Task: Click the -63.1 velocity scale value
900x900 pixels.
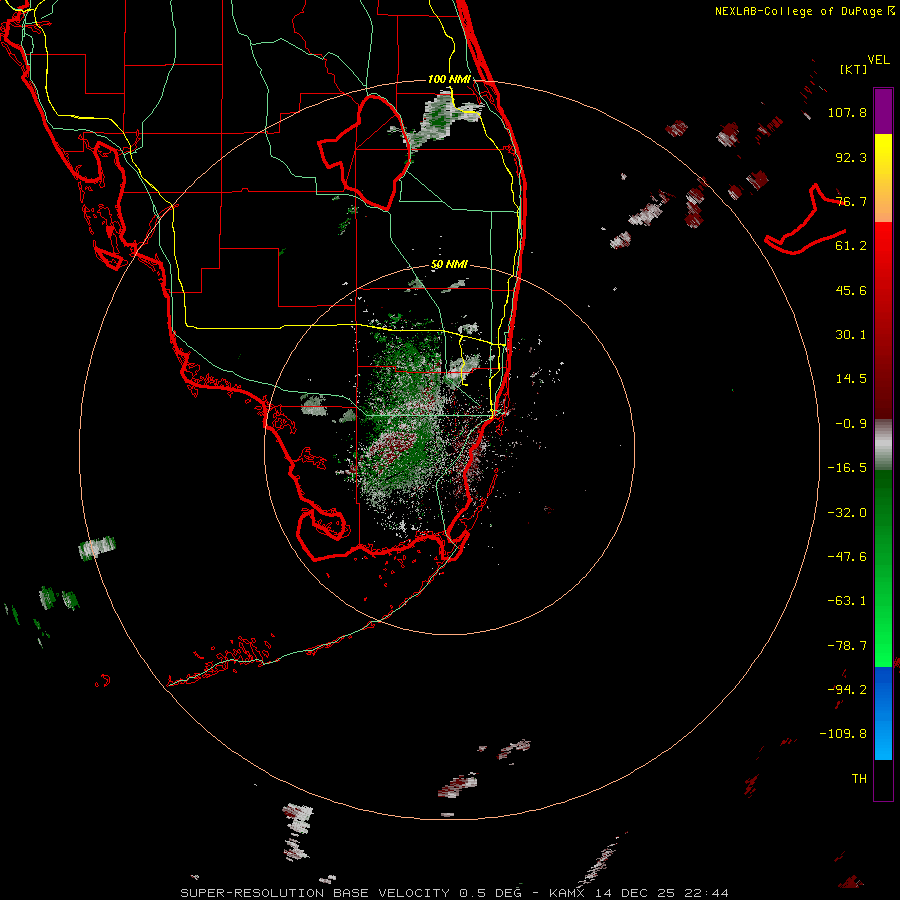Action: [x=847, y=601]
